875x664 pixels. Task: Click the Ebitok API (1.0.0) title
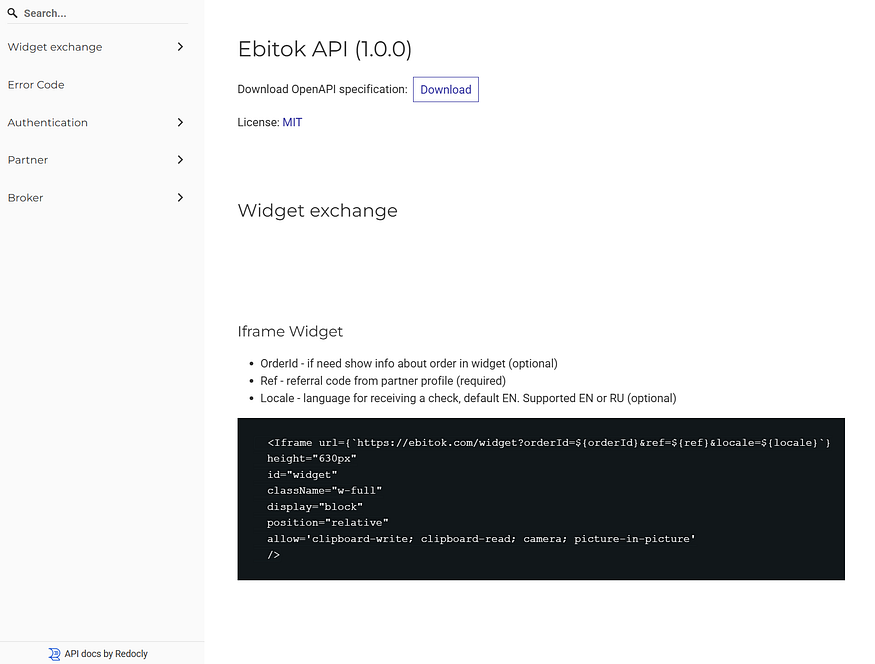pos(325,49)
